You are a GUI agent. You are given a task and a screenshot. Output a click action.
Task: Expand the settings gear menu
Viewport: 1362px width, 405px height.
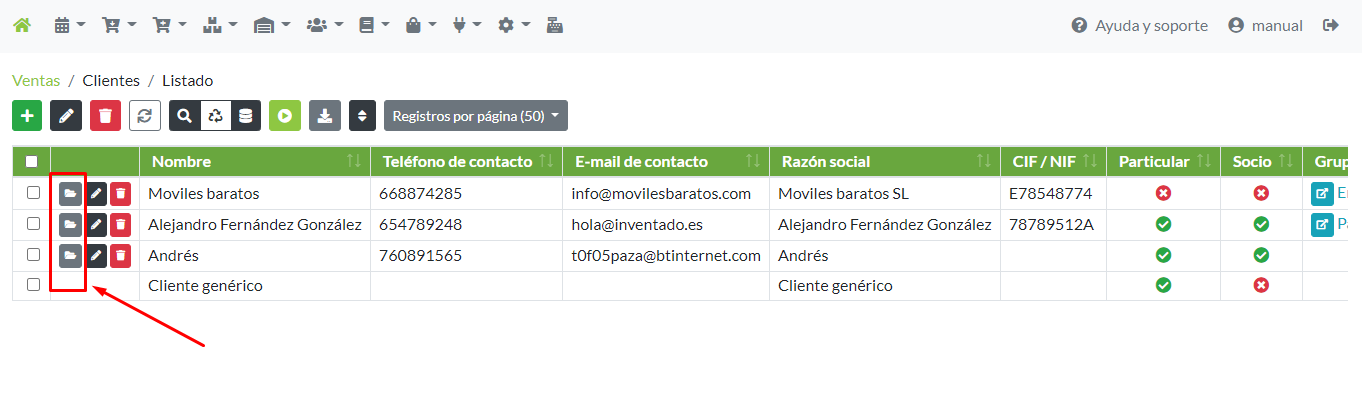click(514, 26)
